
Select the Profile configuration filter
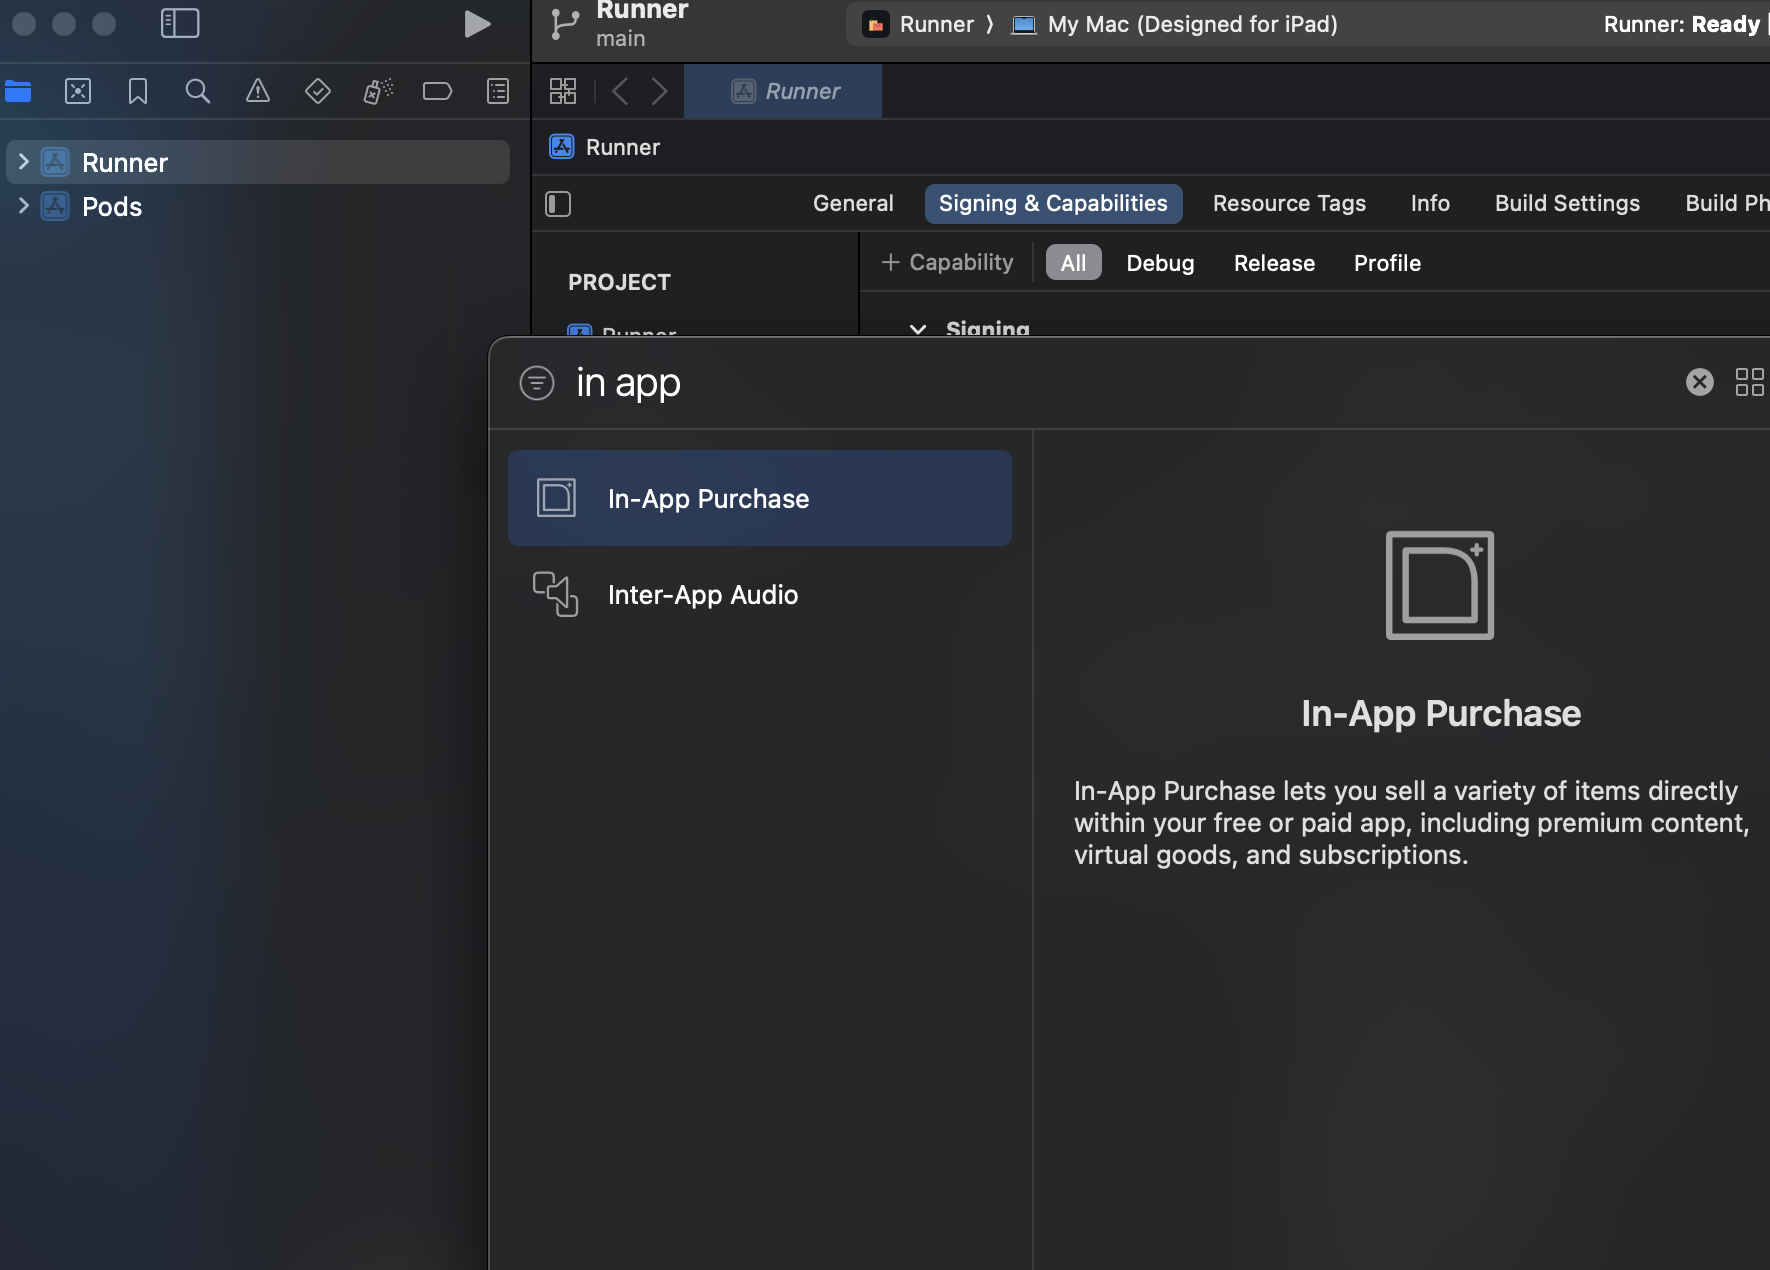click(1387, 263)
